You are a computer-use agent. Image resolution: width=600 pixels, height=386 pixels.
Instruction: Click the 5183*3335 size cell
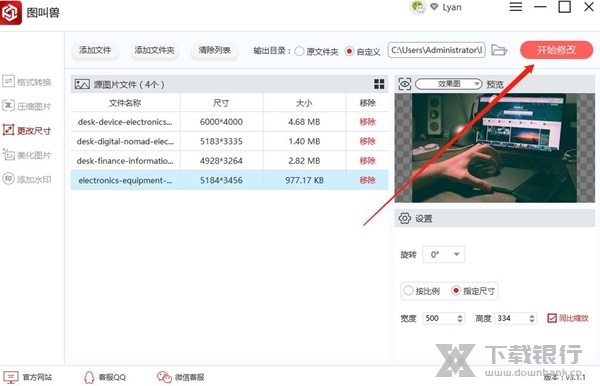221,142
